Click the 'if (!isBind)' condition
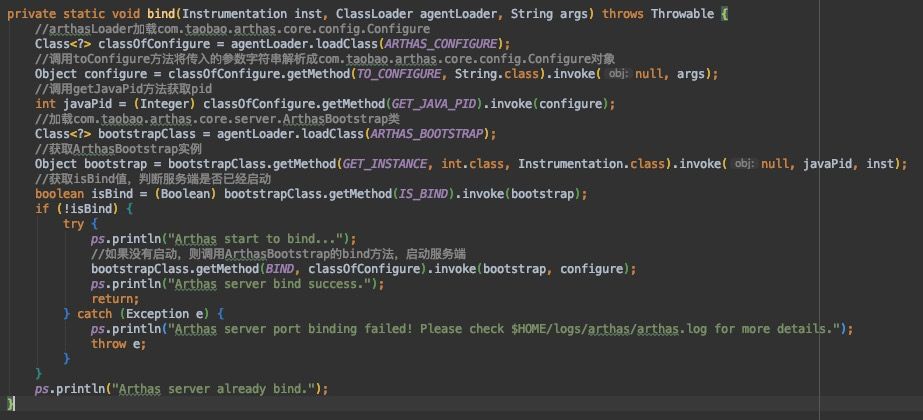 click(x=77, y=209)
